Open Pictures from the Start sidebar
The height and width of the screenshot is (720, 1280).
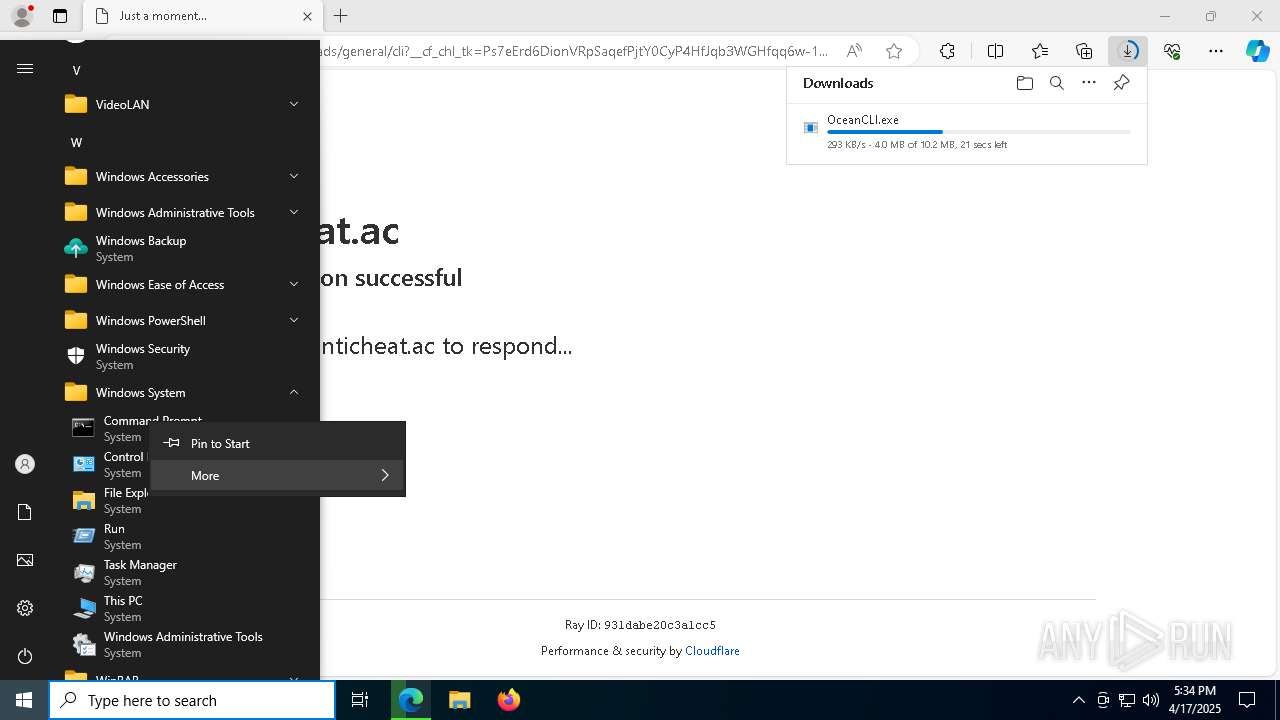coord(25,560)
